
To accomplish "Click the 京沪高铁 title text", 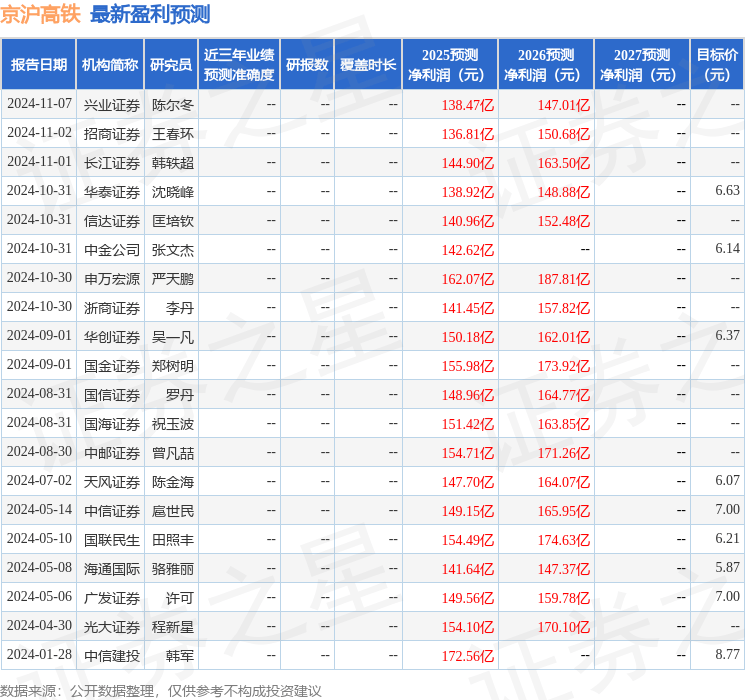I will (x=40, y=14).
